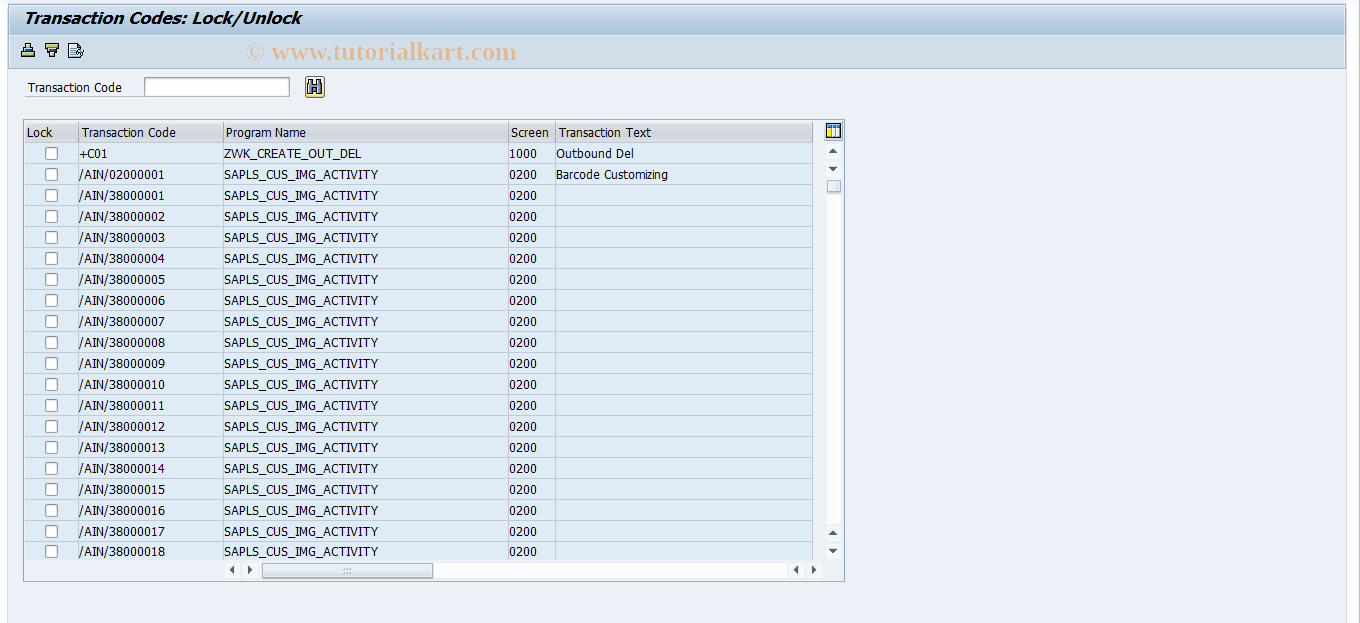Click the Print icon in the toolbar
Viewport: 1360px width, 623px height.
click(x=27, y=49)
